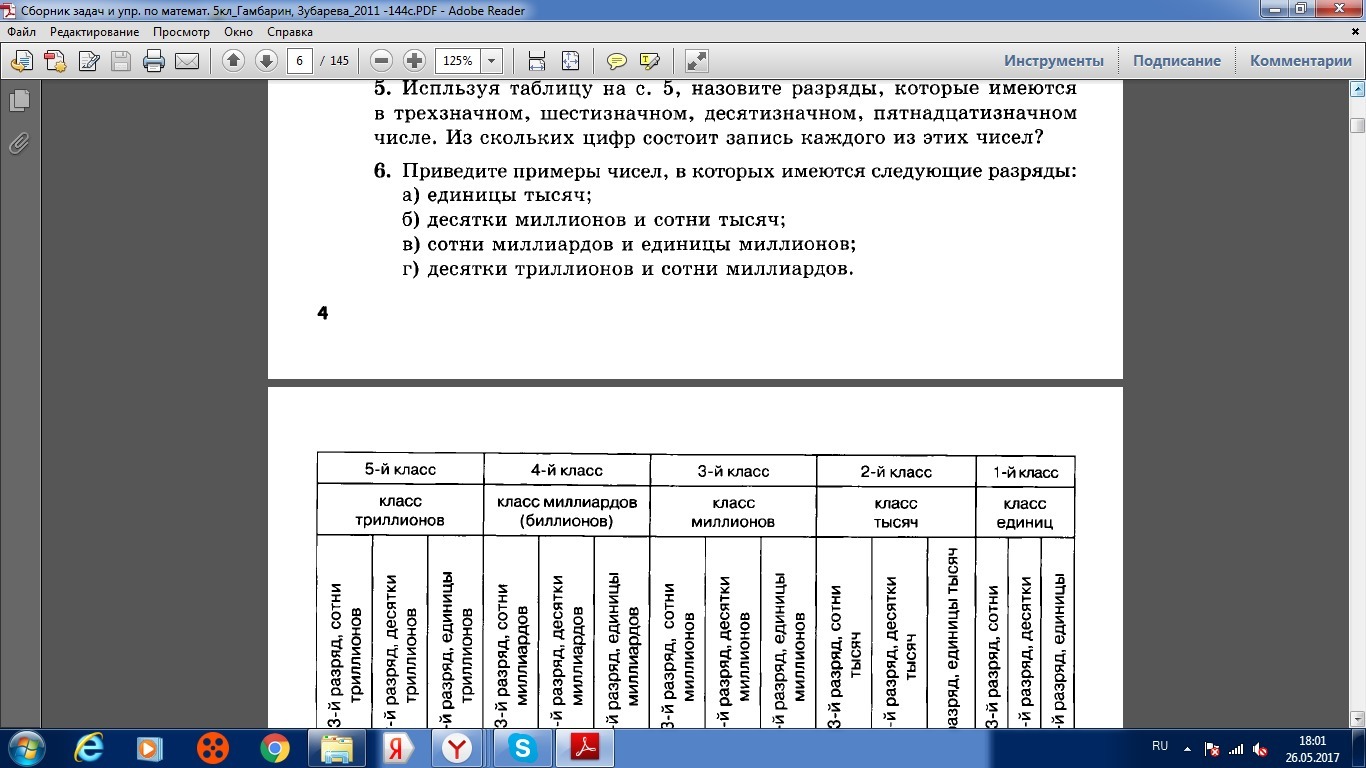
Task: Click the Save floppy disk icon
Action: (x=121, y=61)
